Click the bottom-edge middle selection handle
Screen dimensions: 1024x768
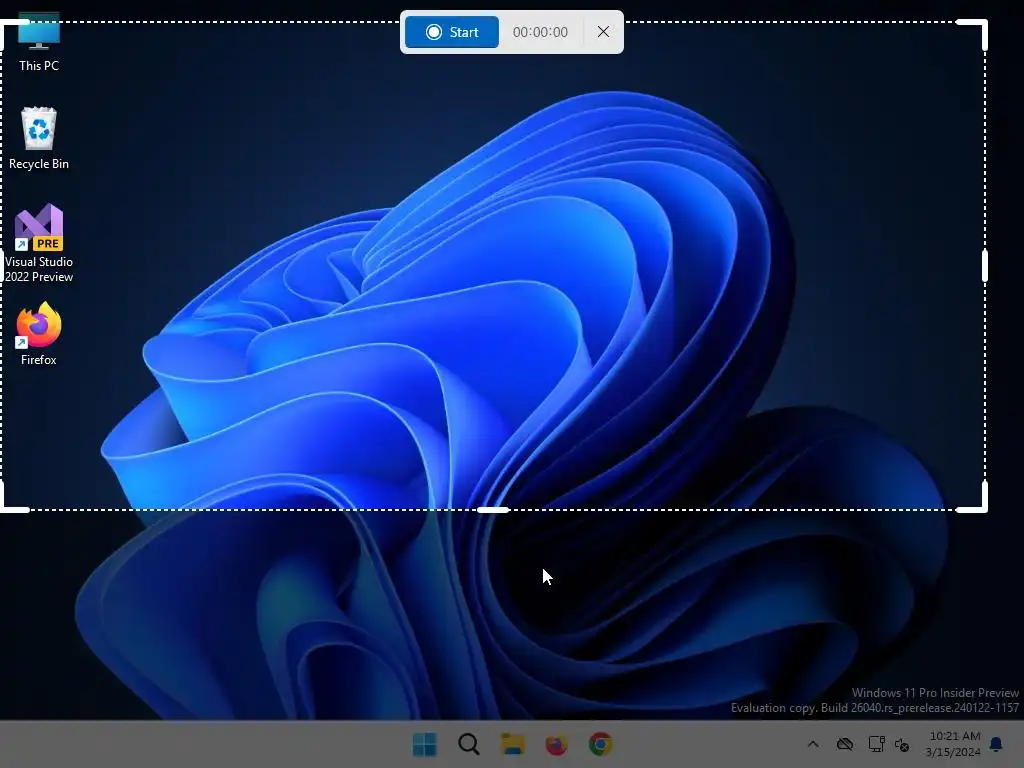[493, 509]
